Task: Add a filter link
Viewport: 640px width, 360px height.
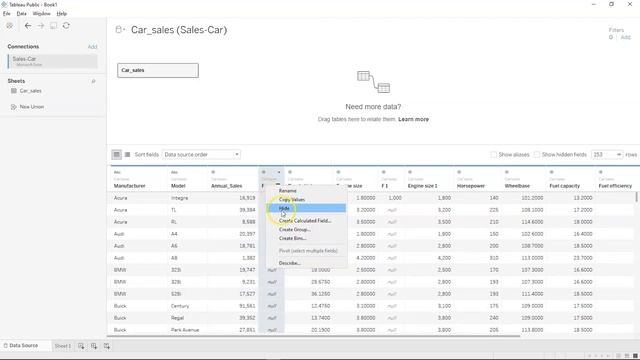Action: tap(625, 37)
